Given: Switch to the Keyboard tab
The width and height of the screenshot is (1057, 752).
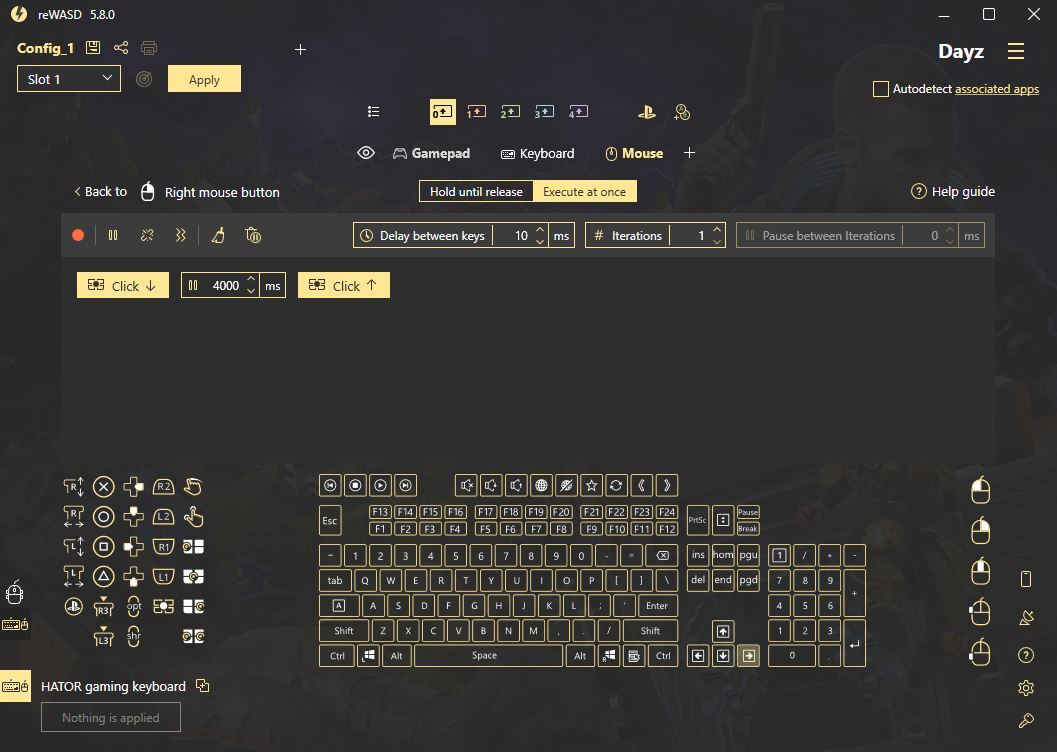Looking at the screenshot, I should click(538, 153).
